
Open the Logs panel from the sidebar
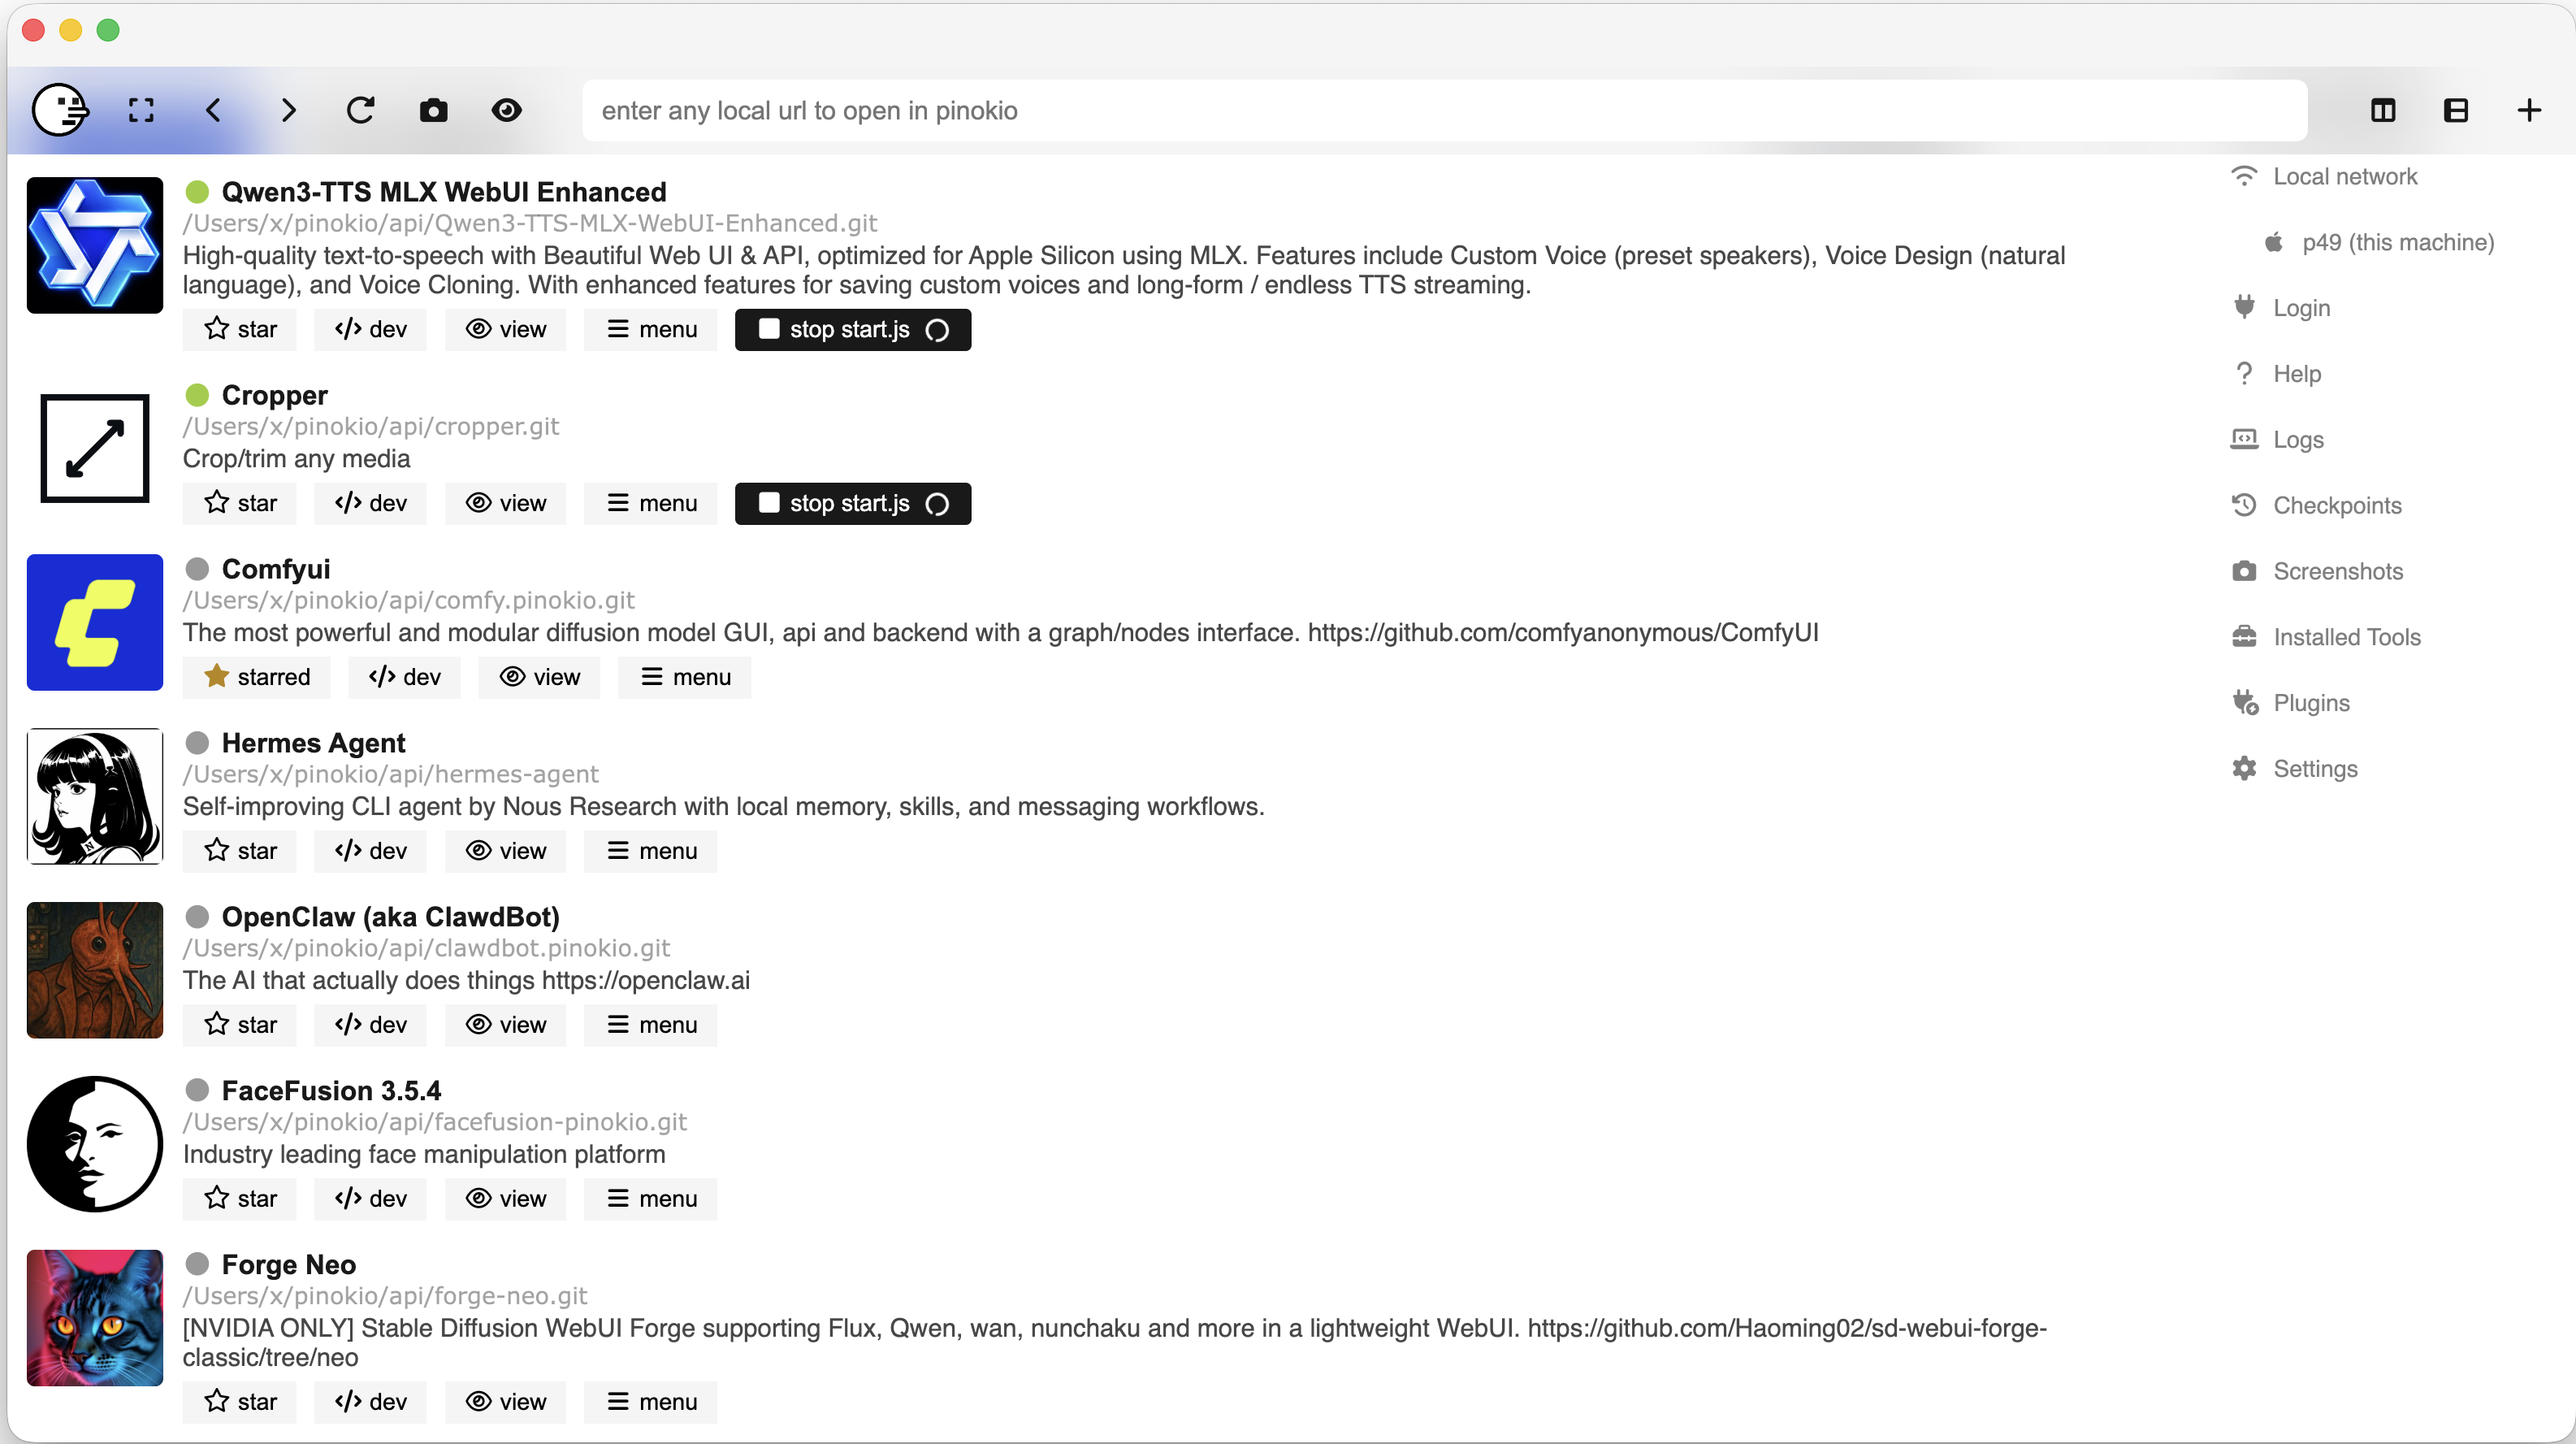(x=2298, y=438)
